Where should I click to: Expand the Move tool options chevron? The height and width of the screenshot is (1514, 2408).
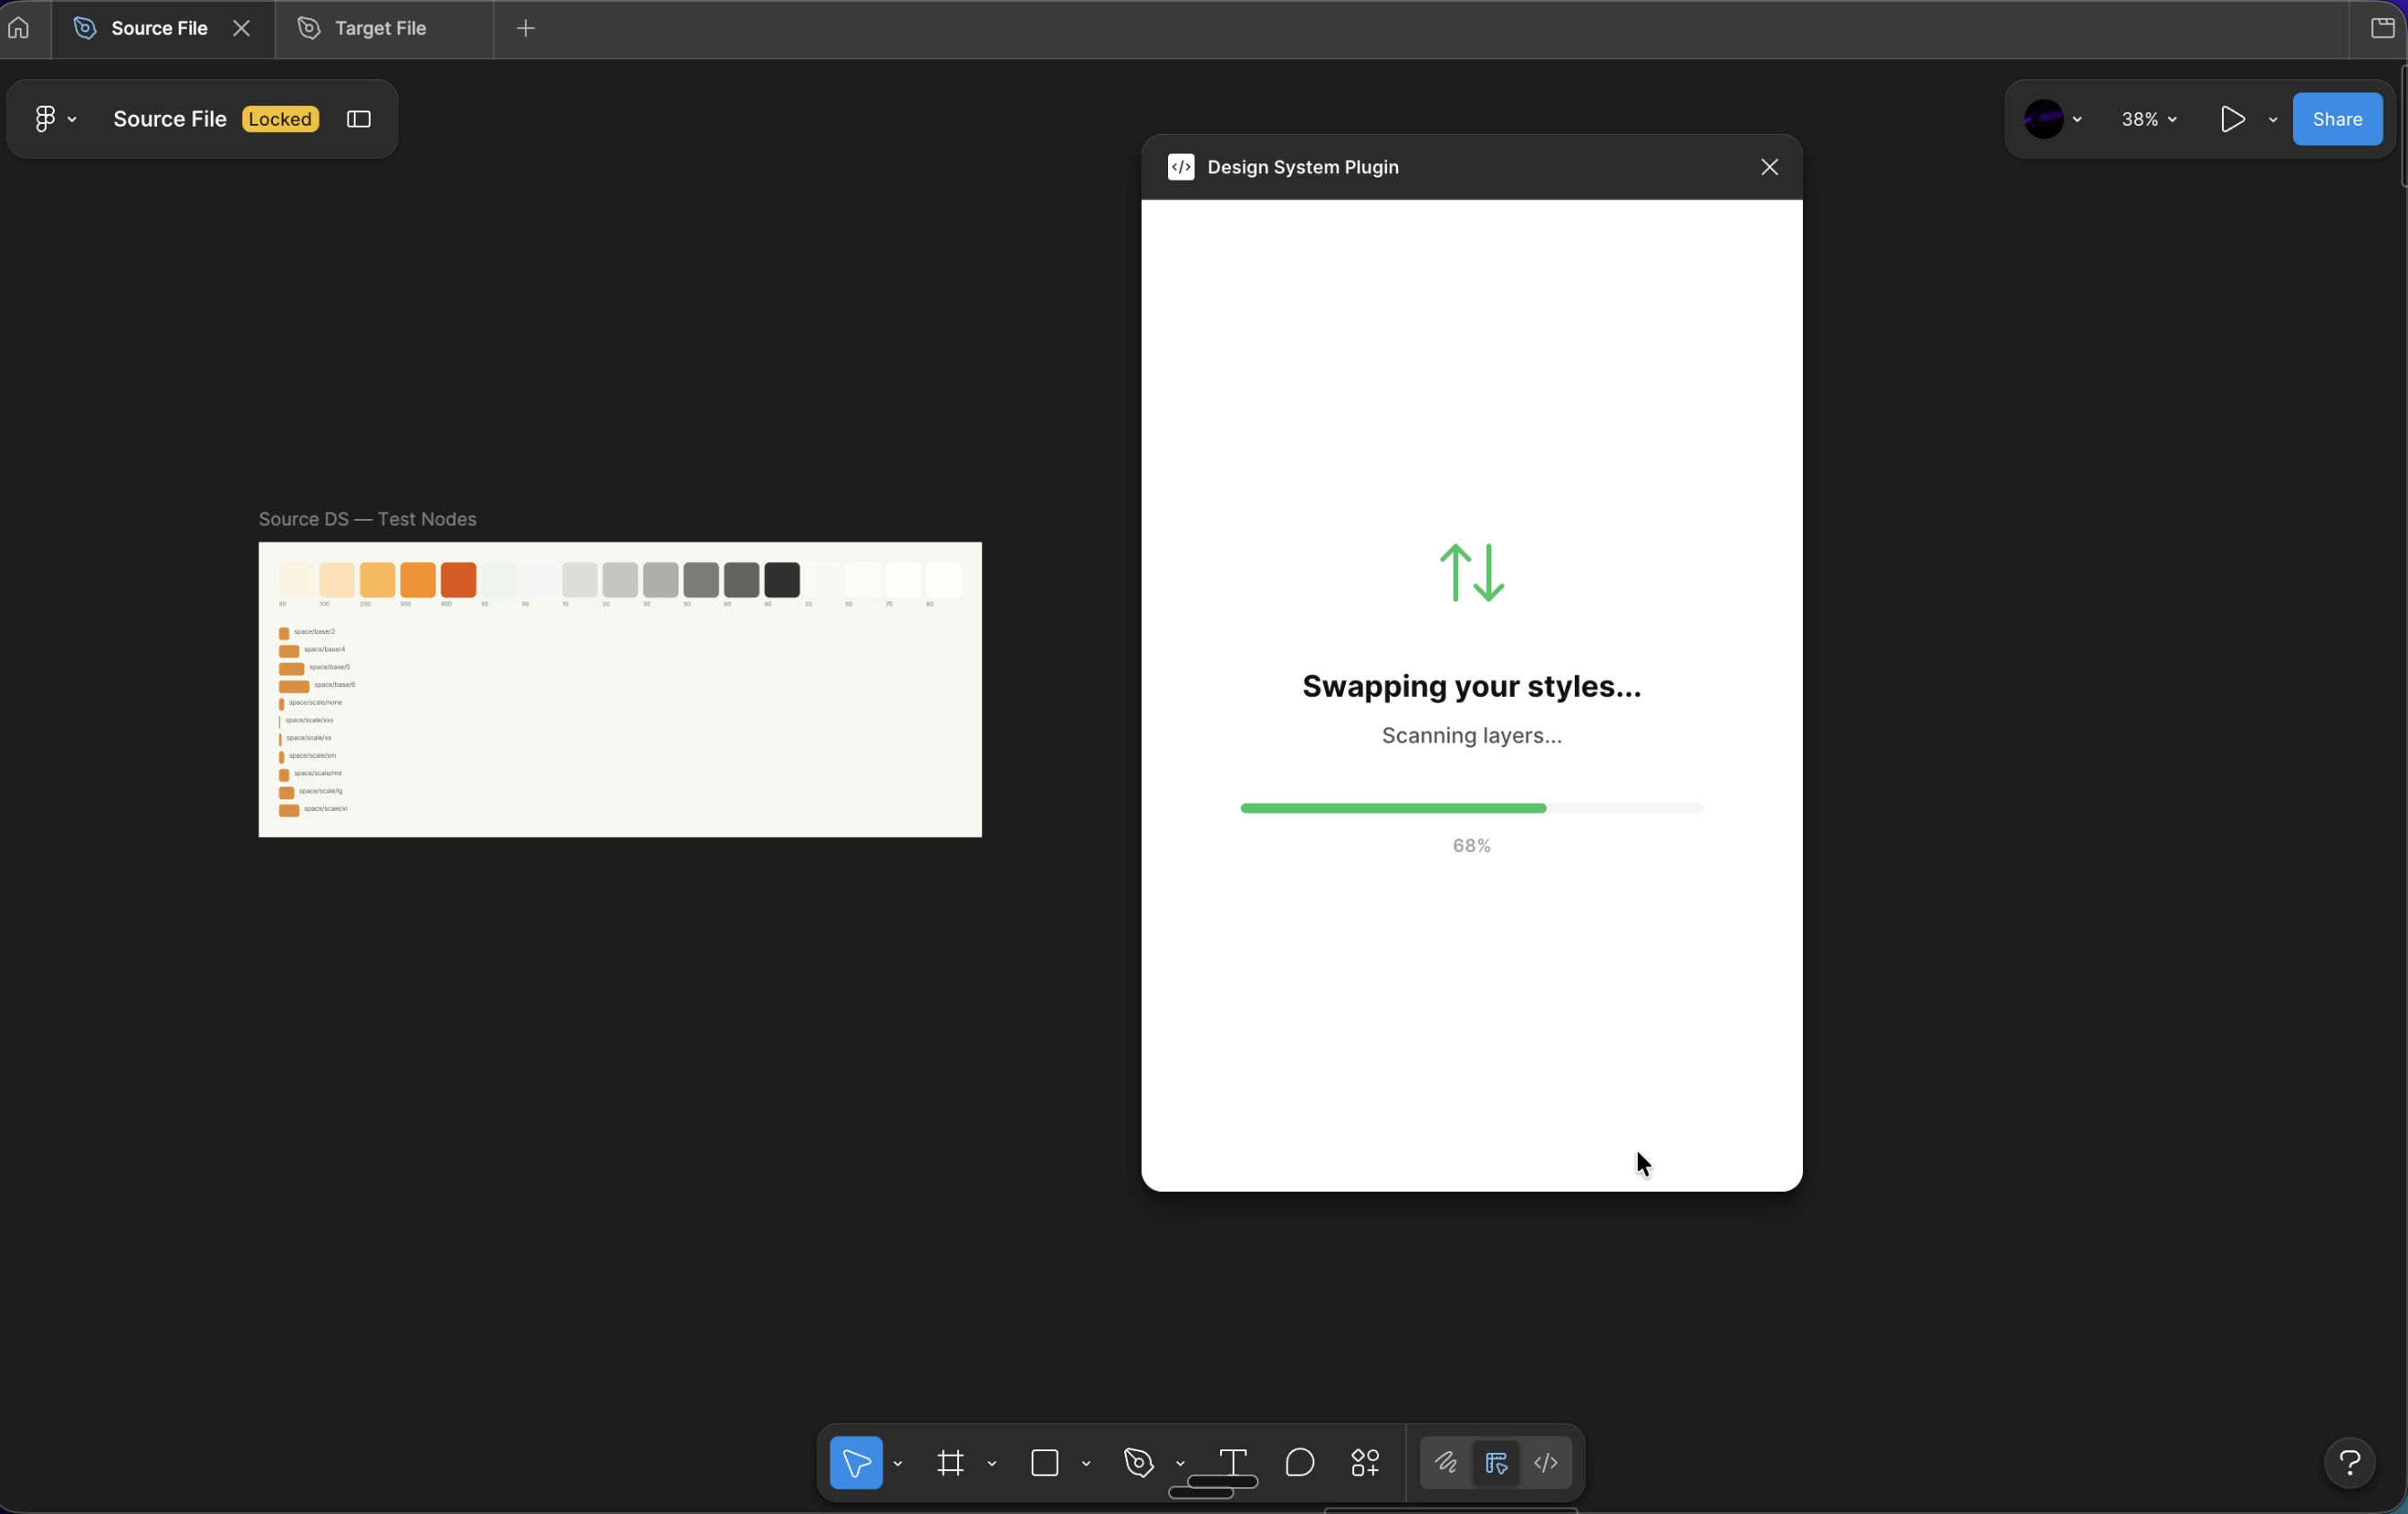(898, 1464)
